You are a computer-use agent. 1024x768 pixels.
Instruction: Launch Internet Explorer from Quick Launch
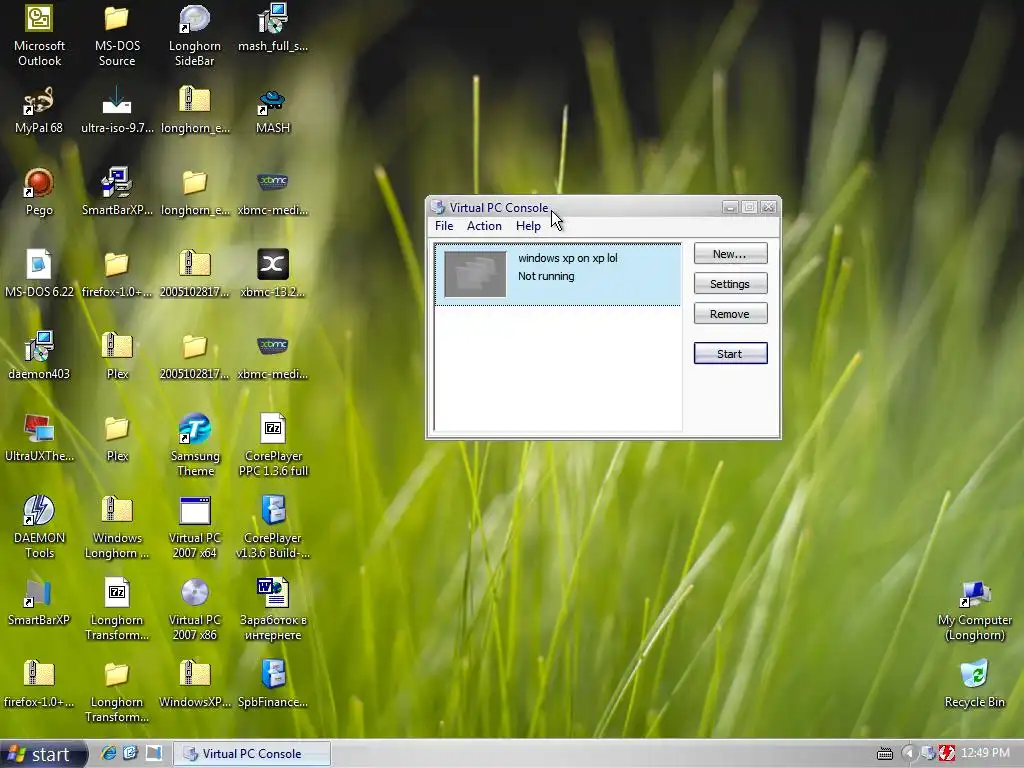pyautogui.click(x=108, y=753)
